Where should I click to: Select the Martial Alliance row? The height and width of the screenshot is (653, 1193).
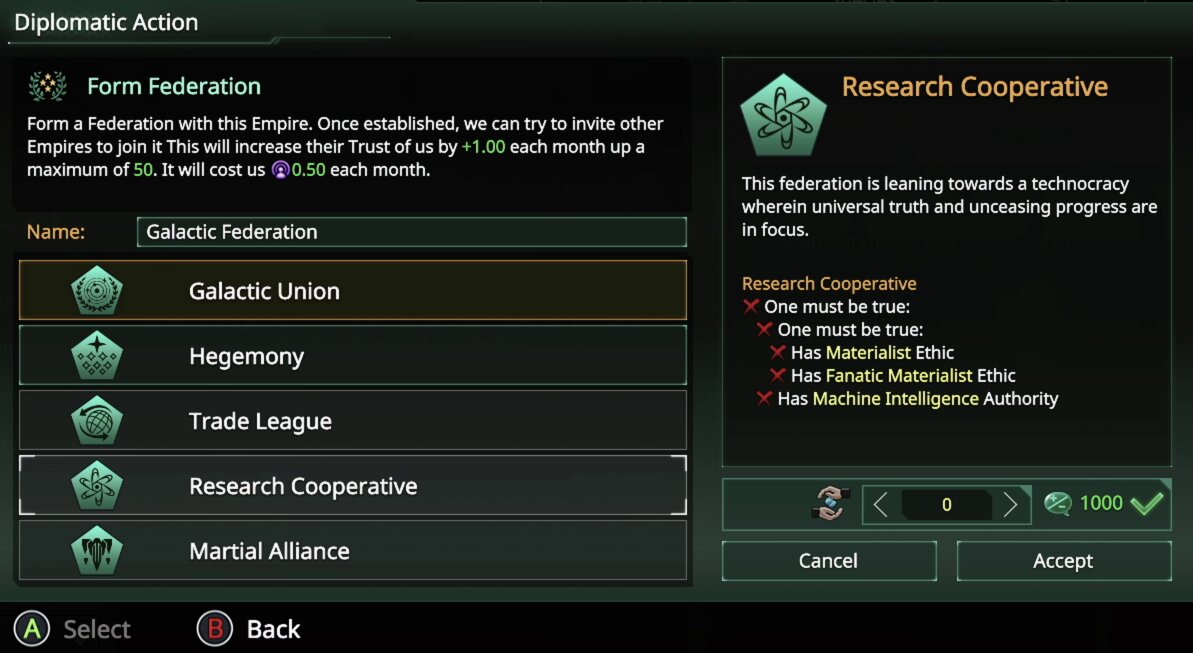(x=353, y=550)
